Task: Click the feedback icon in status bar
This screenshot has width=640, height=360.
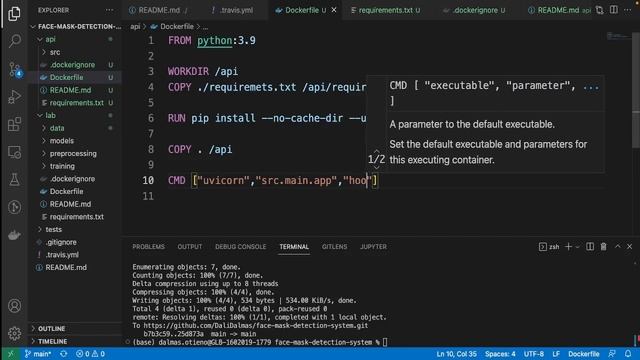Action: [611, 354]
